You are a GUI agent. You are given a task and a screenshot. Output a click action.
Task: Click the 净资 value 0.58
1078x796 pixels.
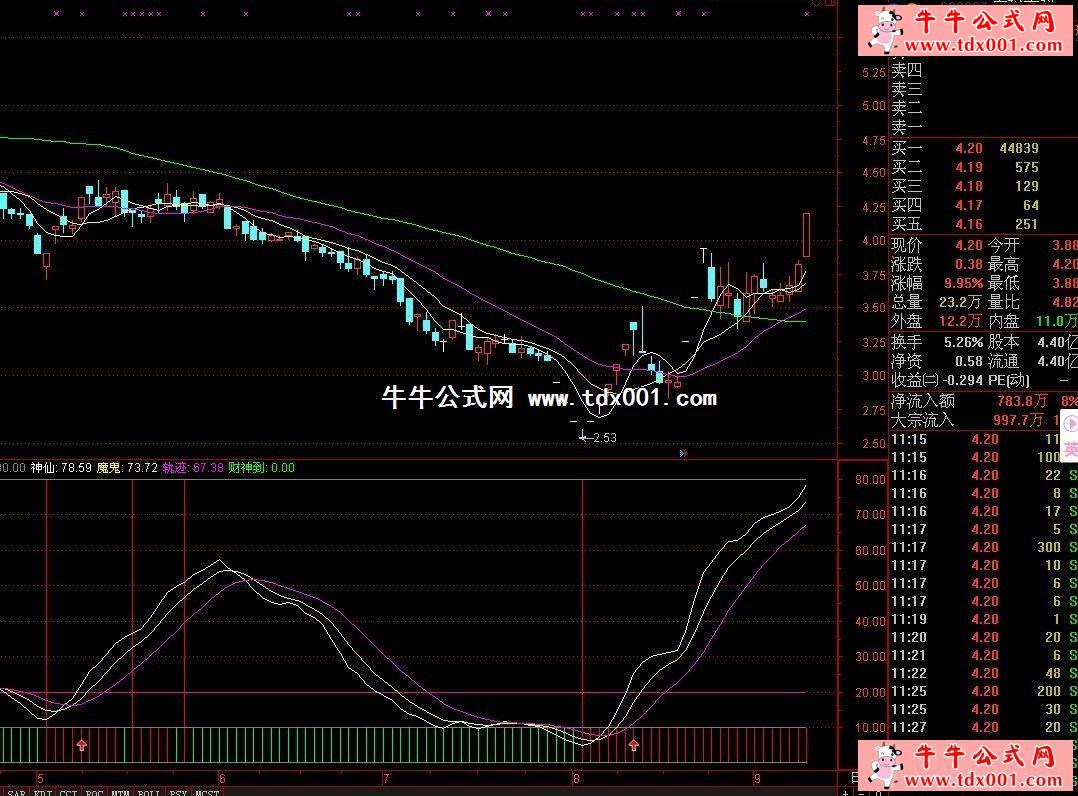pos(969,361)
